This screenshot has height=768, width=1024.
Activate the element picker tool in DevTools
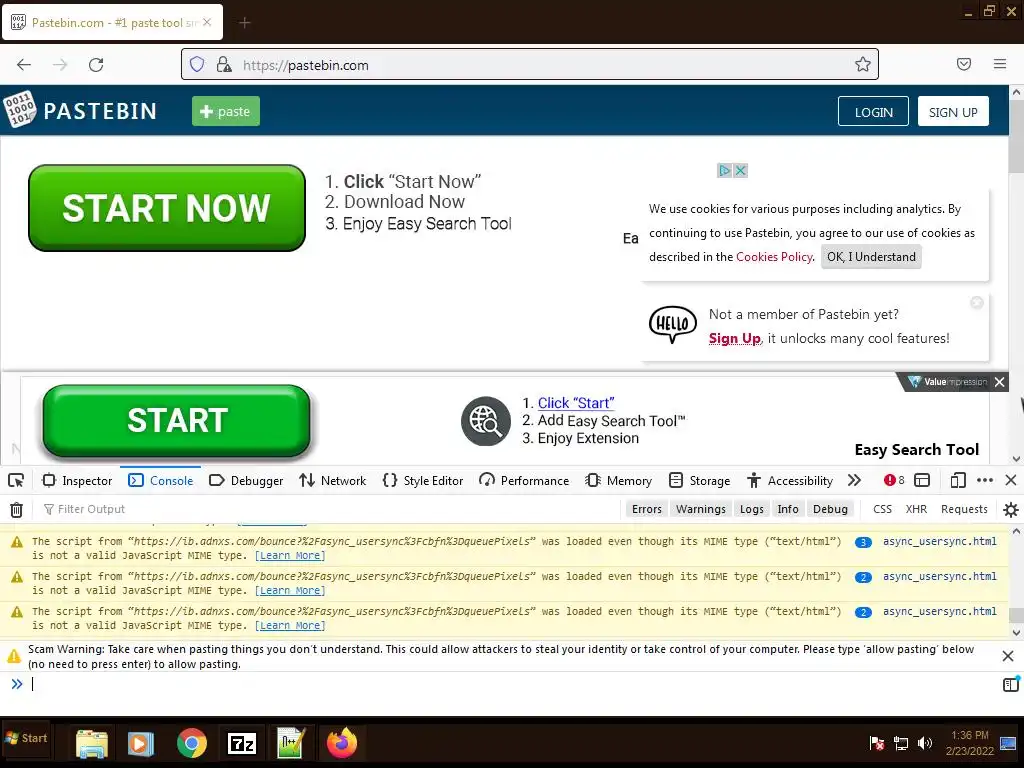point(16,481)
